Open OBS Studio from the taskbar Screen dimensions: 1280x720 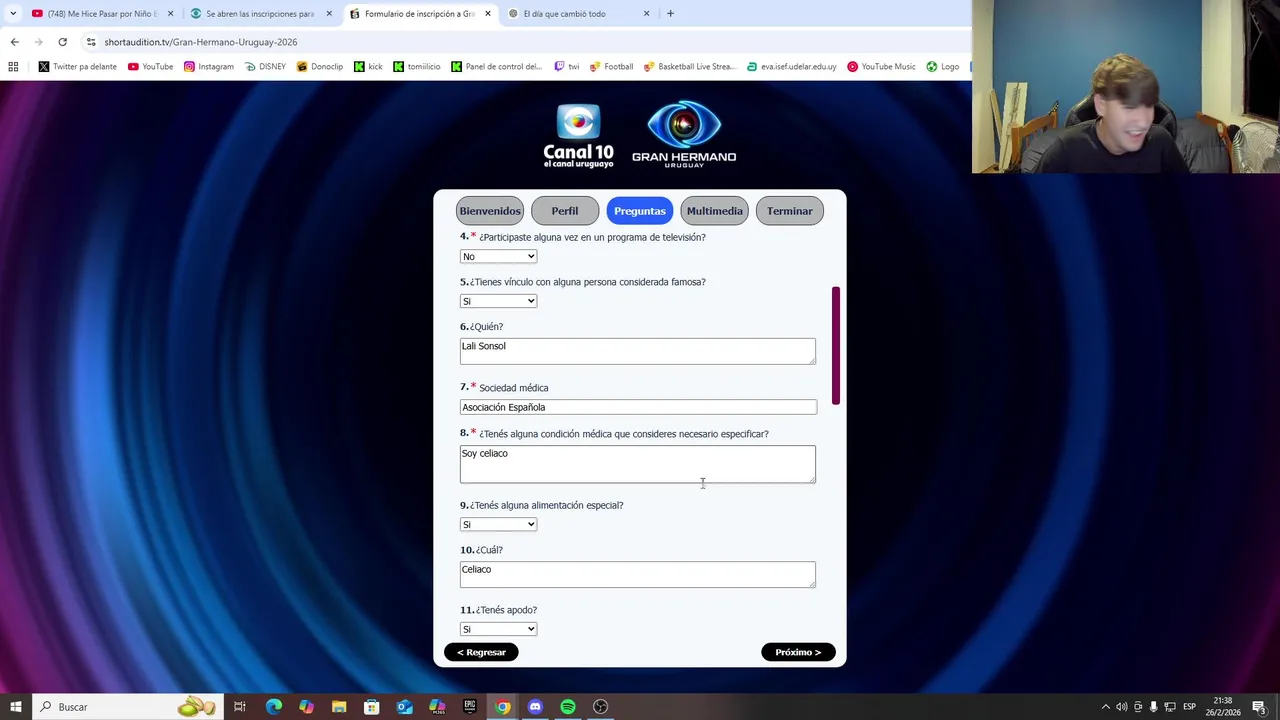(x=600, y=707)
